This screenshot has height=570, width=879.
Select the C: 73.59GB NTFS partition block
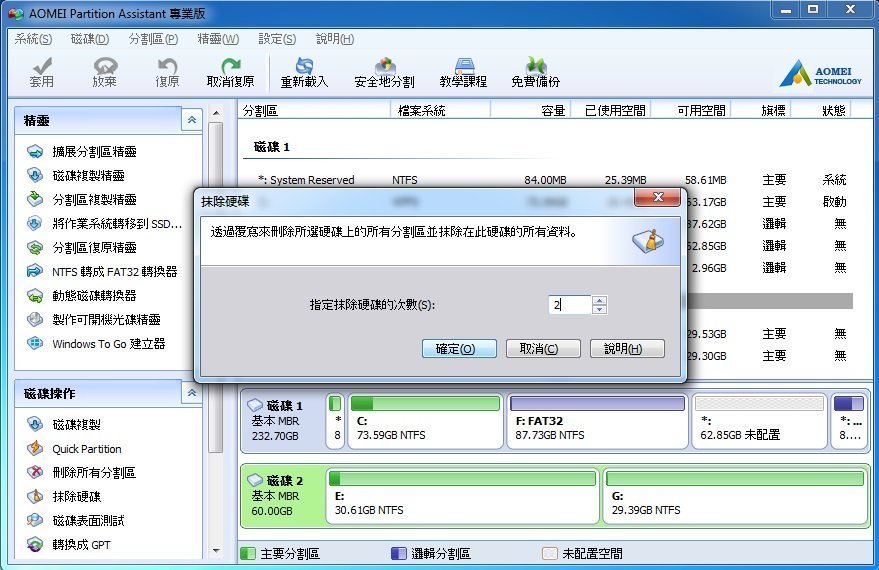click(x=425, y=421)
